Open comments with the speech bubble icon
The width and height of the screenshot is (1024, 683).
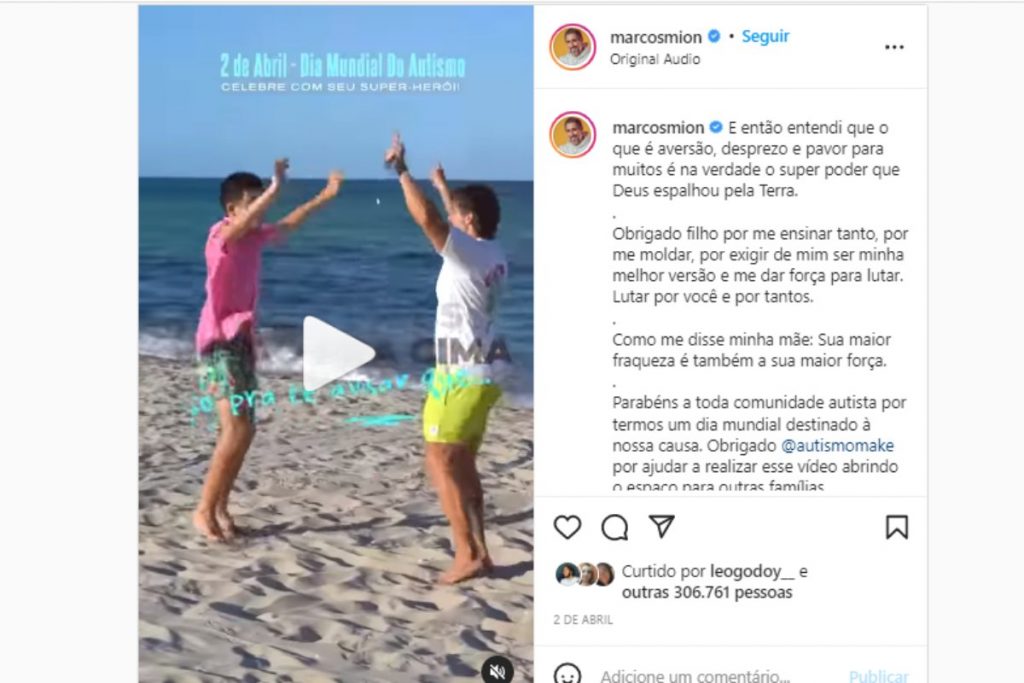click(615, 527)
